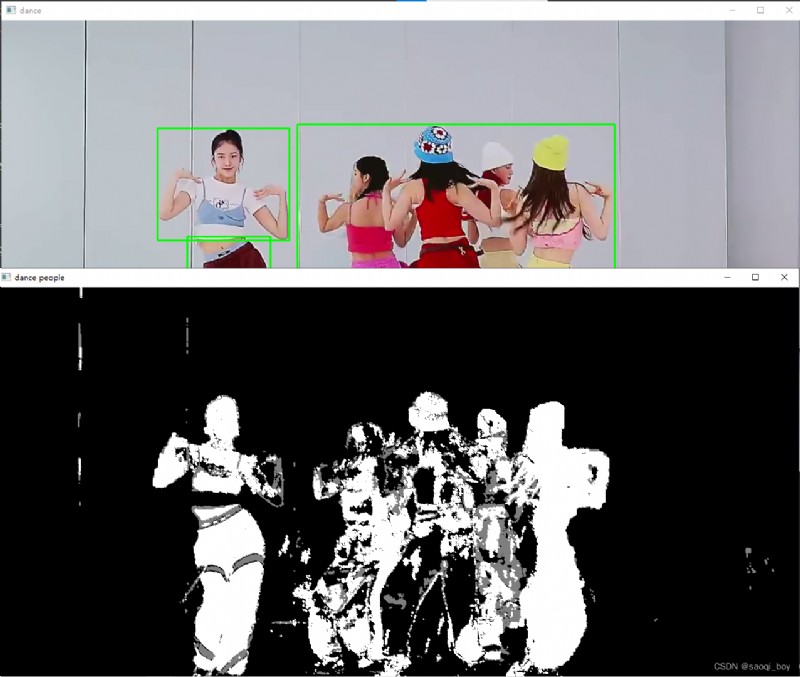Click the dance window video frame
Image resolution: width=800 pixels, height=677 pixels.
[400, 144]
